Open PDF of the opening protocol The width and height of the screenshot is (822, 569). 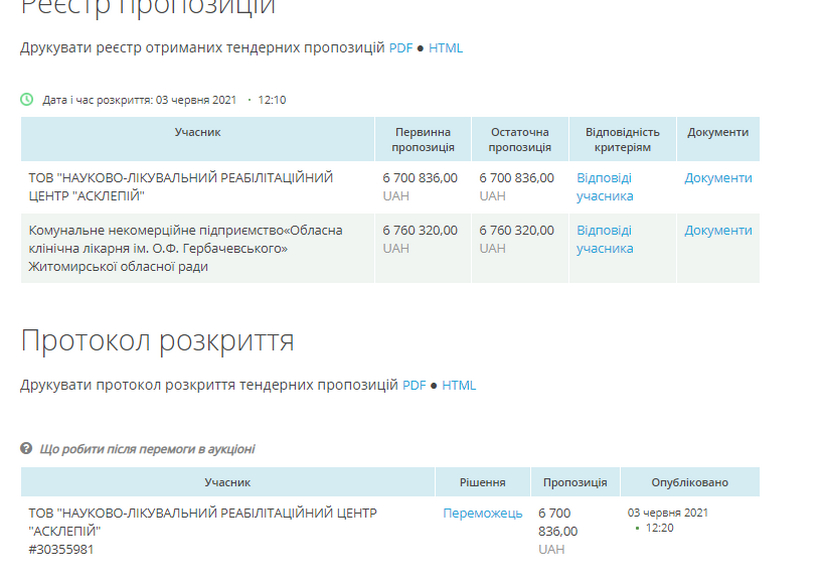[414, 385]
